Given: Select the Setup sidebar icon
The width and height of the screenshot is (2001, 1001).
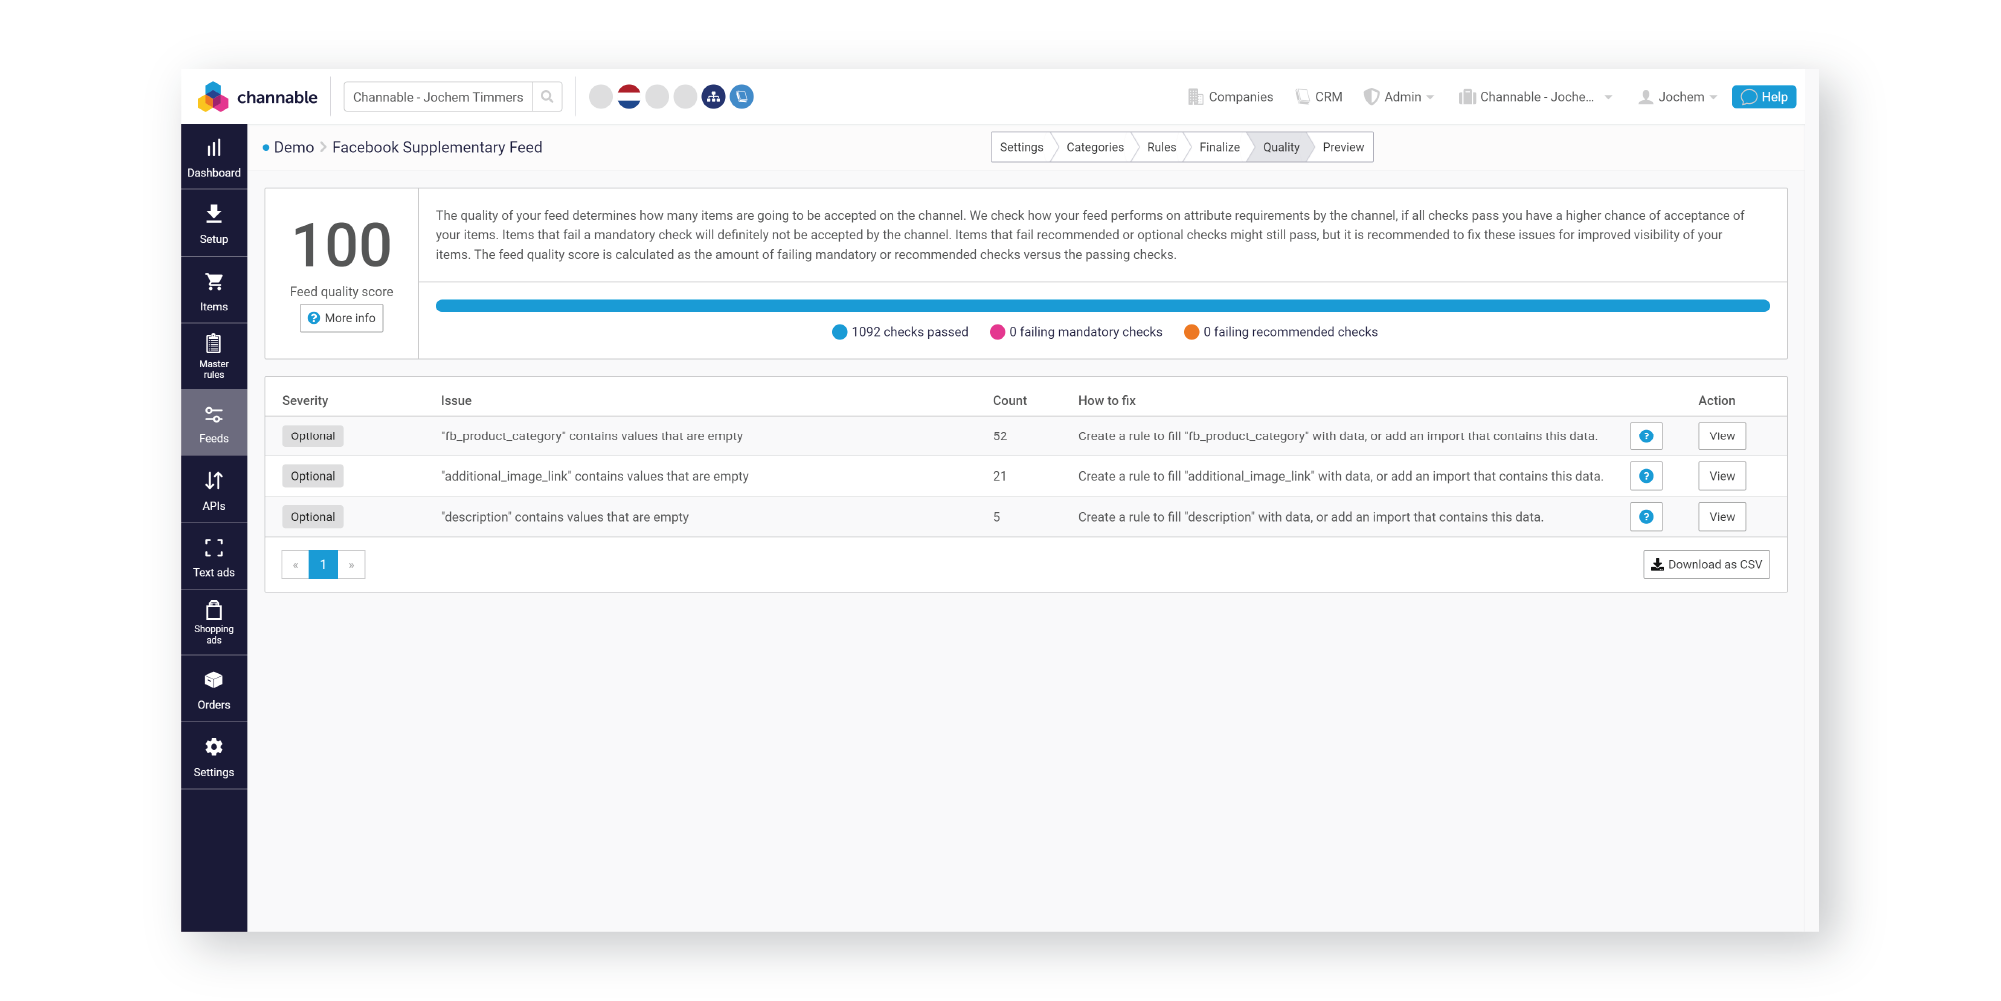Looking at the screenshot, I should (x=213, y=223).
